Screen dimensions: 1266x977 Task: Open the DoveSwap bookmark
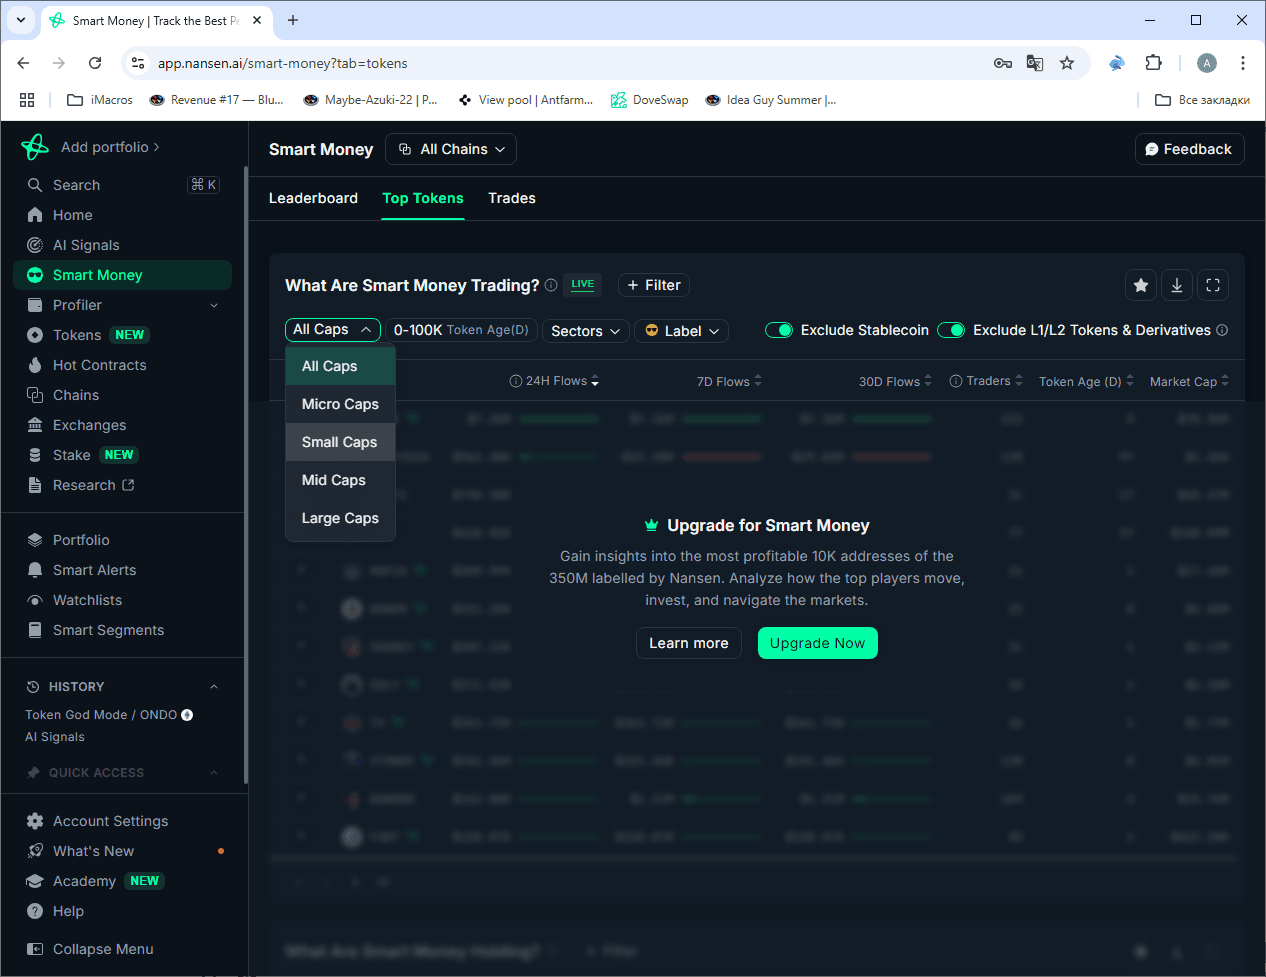click(x=650, y=100)
